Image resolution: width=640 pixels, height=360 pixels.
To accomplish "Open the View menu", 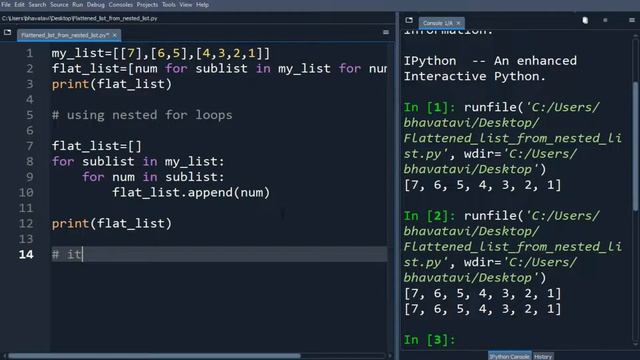I will point(186,4).
